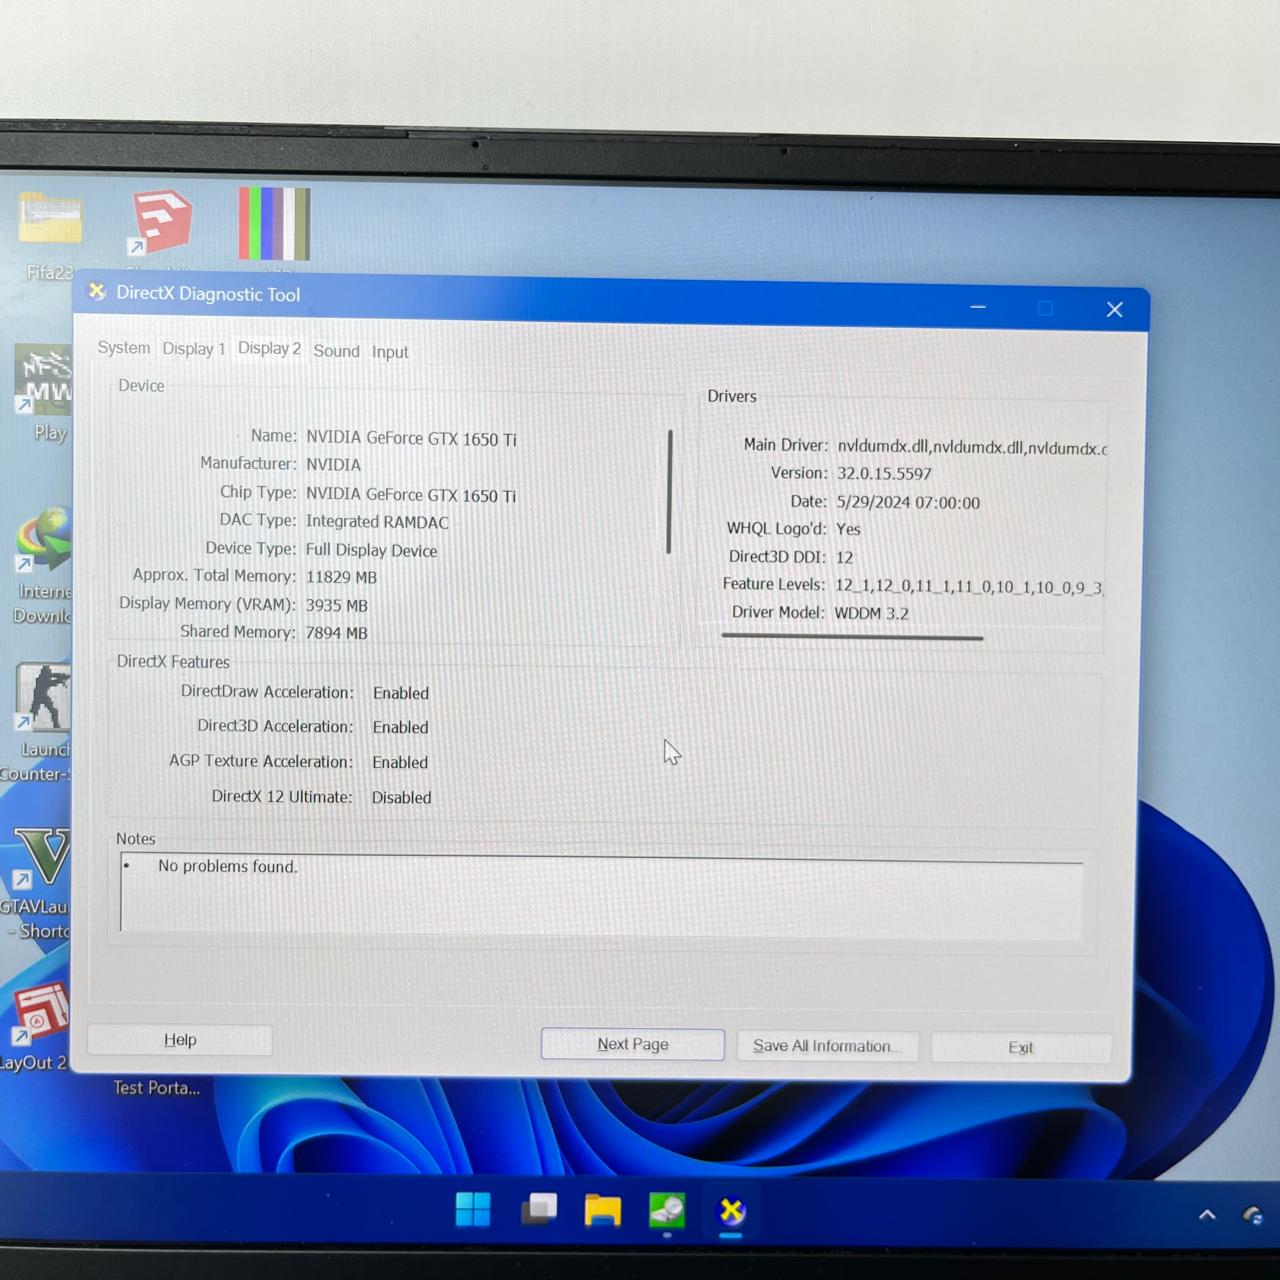
Task: Click the 'WDDM 3.2' driver model value
Action: 872,613
